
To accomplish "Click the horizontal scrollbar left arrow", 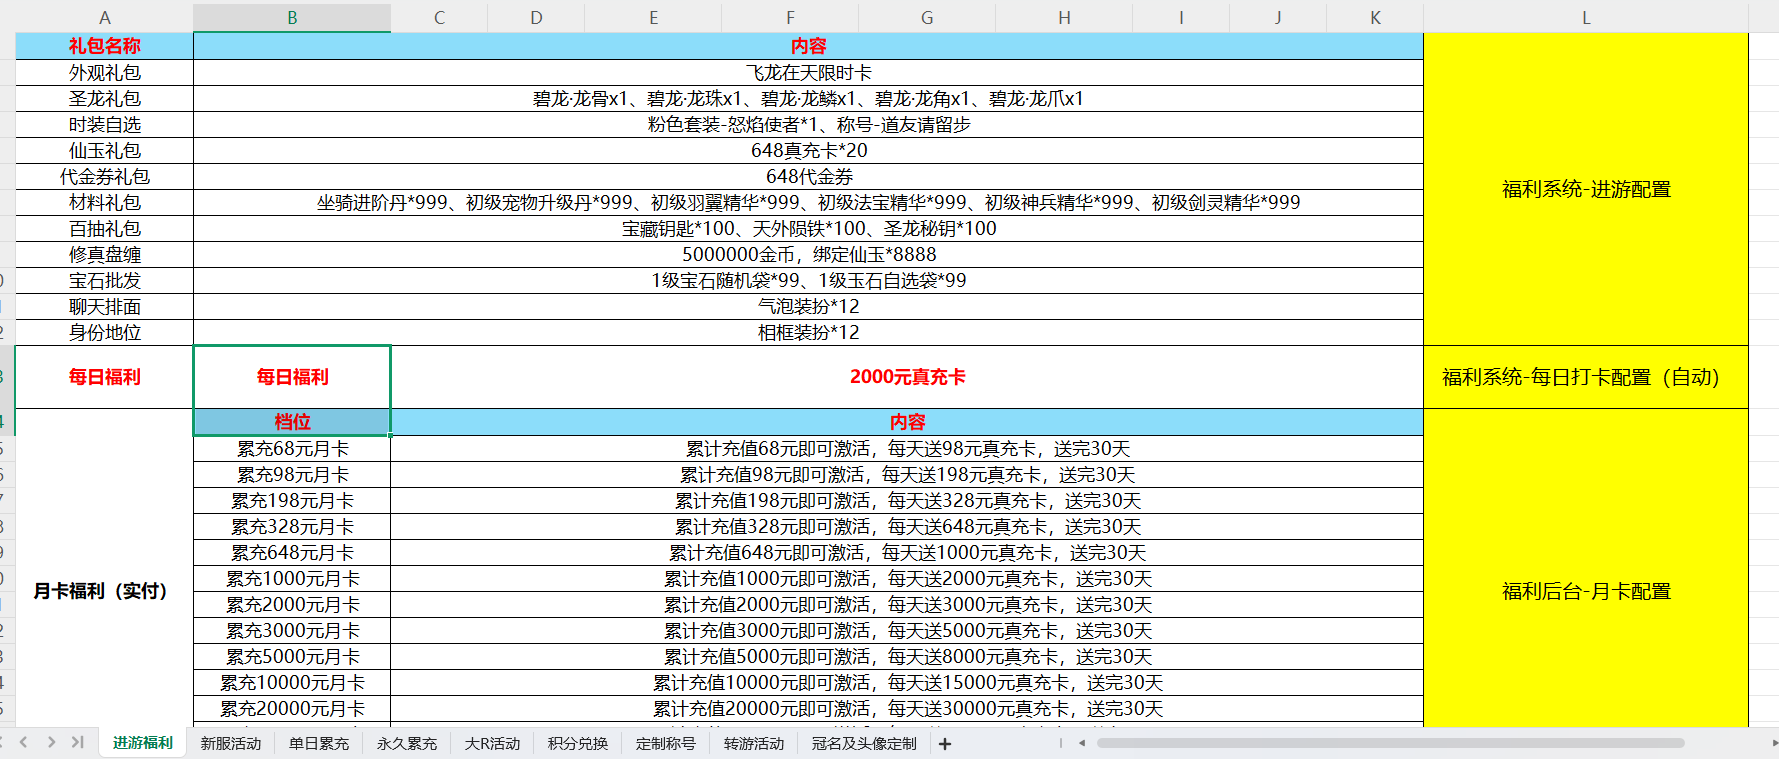I will 1082,743.
